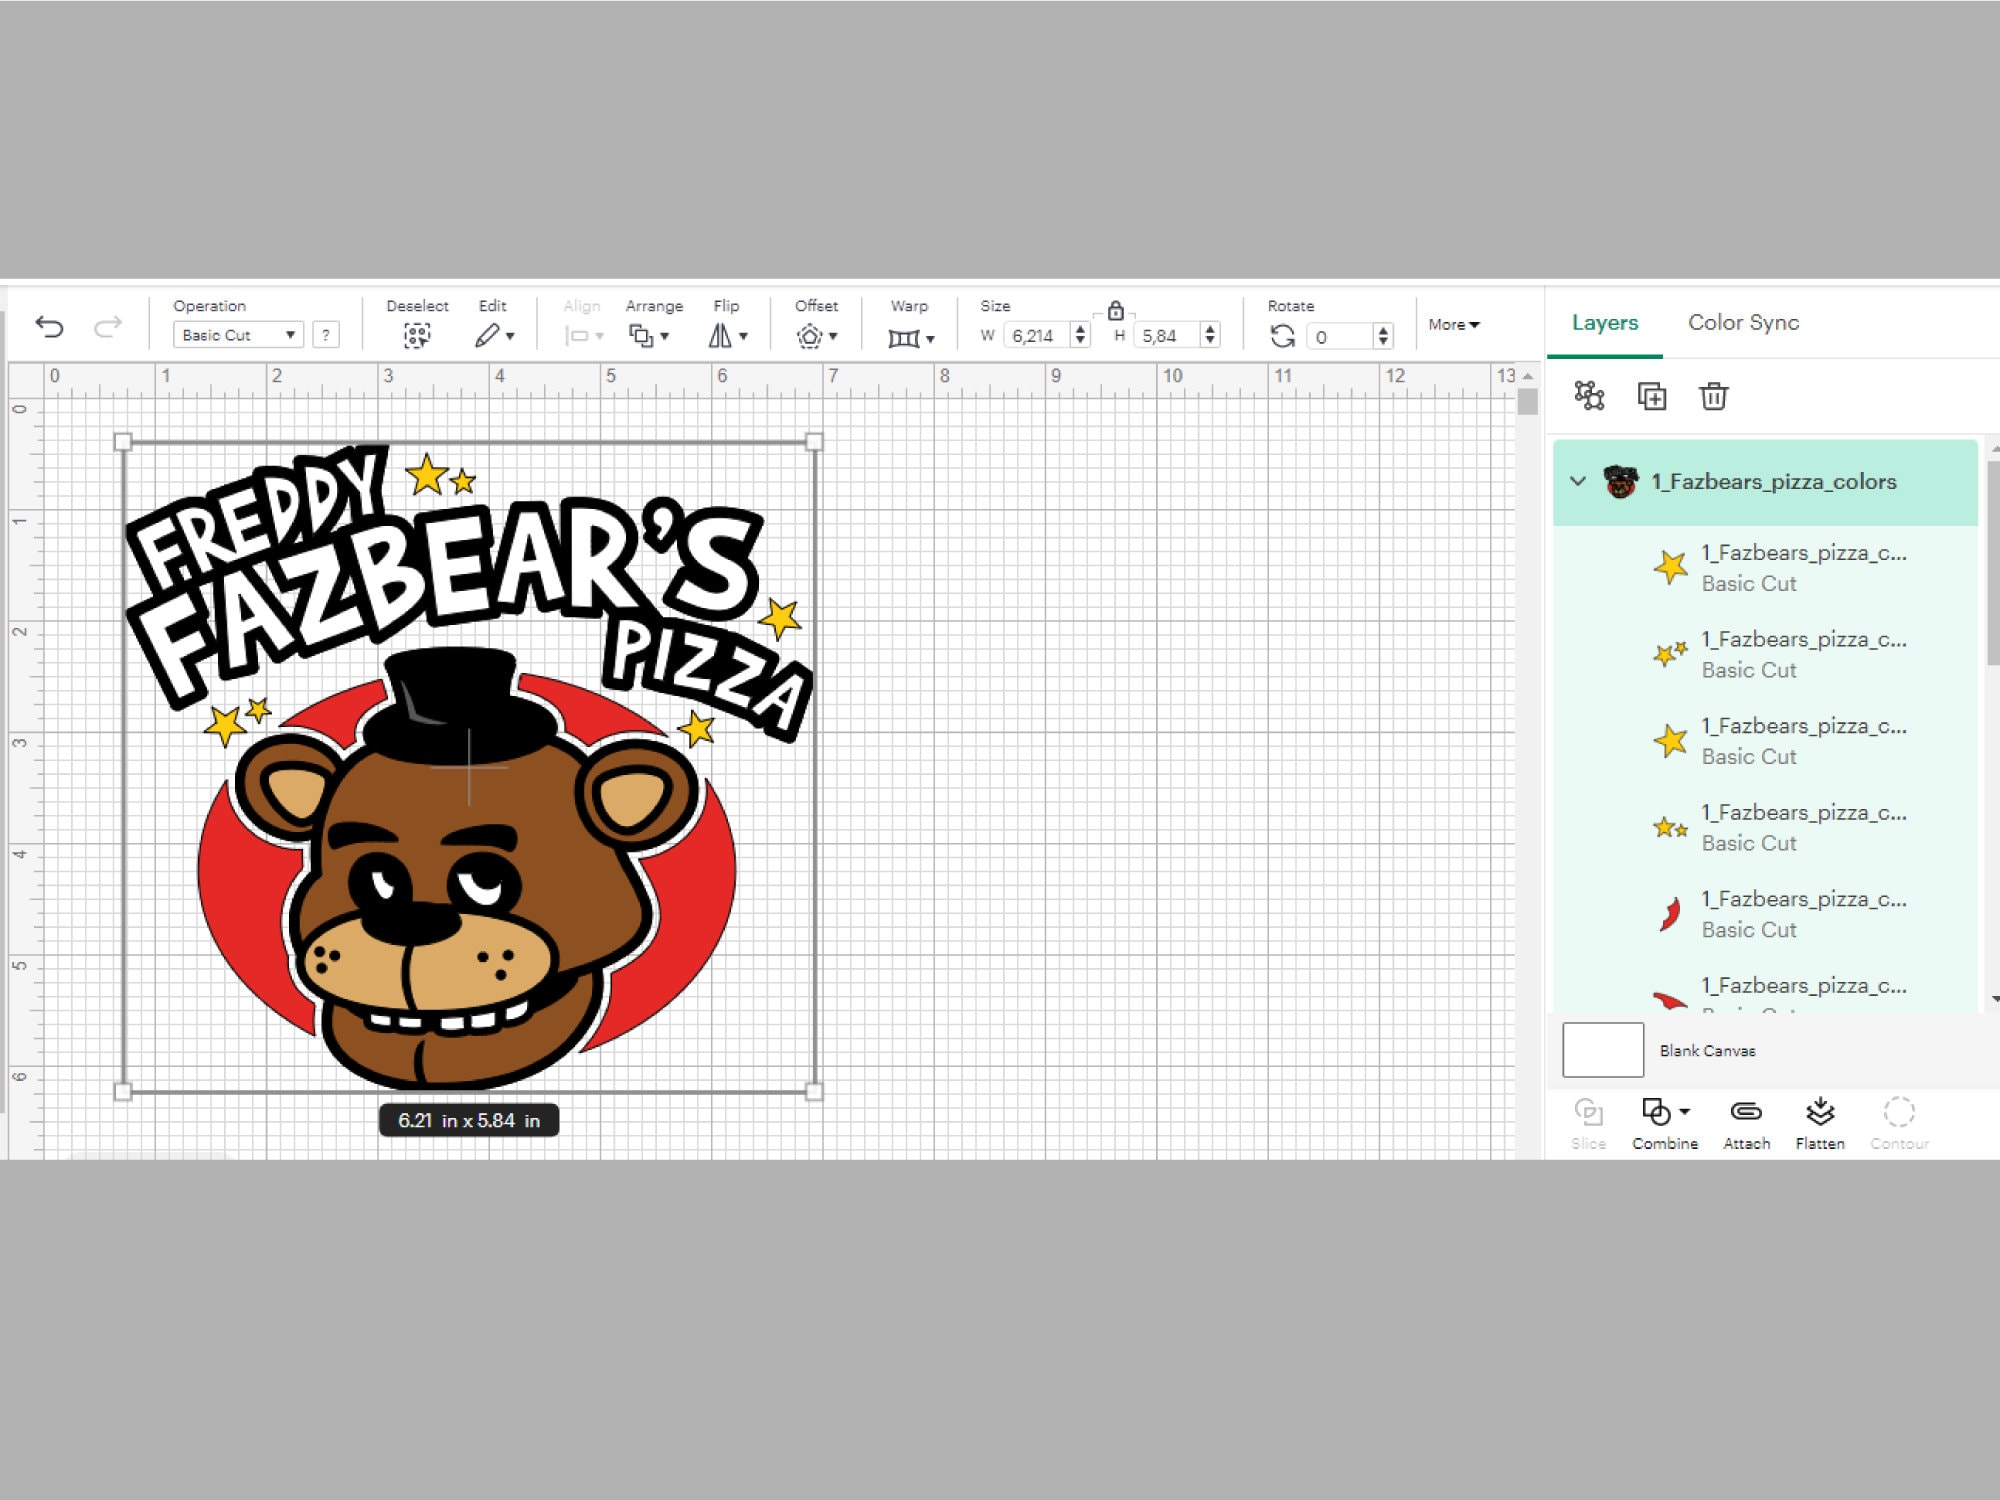This screenshot has width=2000, height=1500.
Task: Toggle the size aspect ratio lock
Action: [x=1117, y=311]
